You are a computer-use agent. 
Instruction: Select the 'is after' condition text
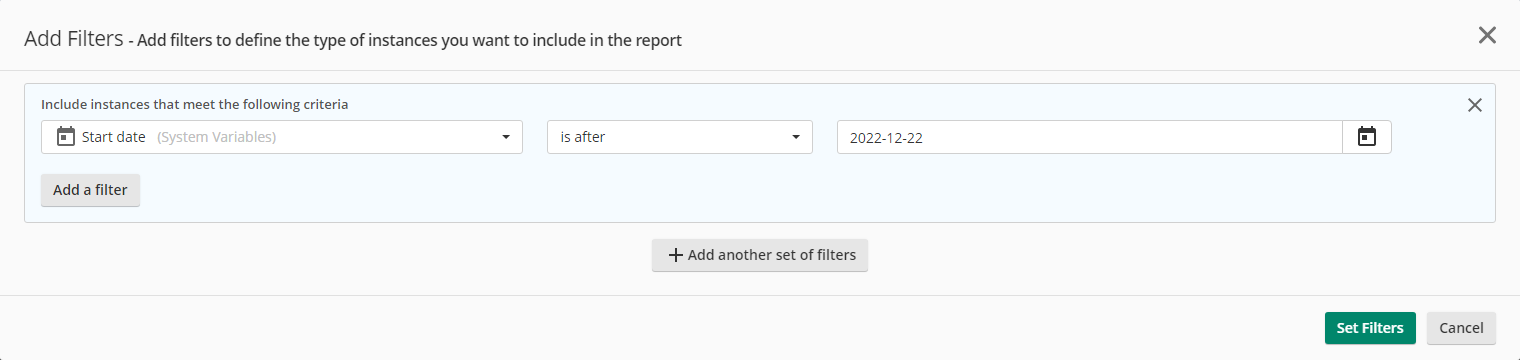point(582,137)
